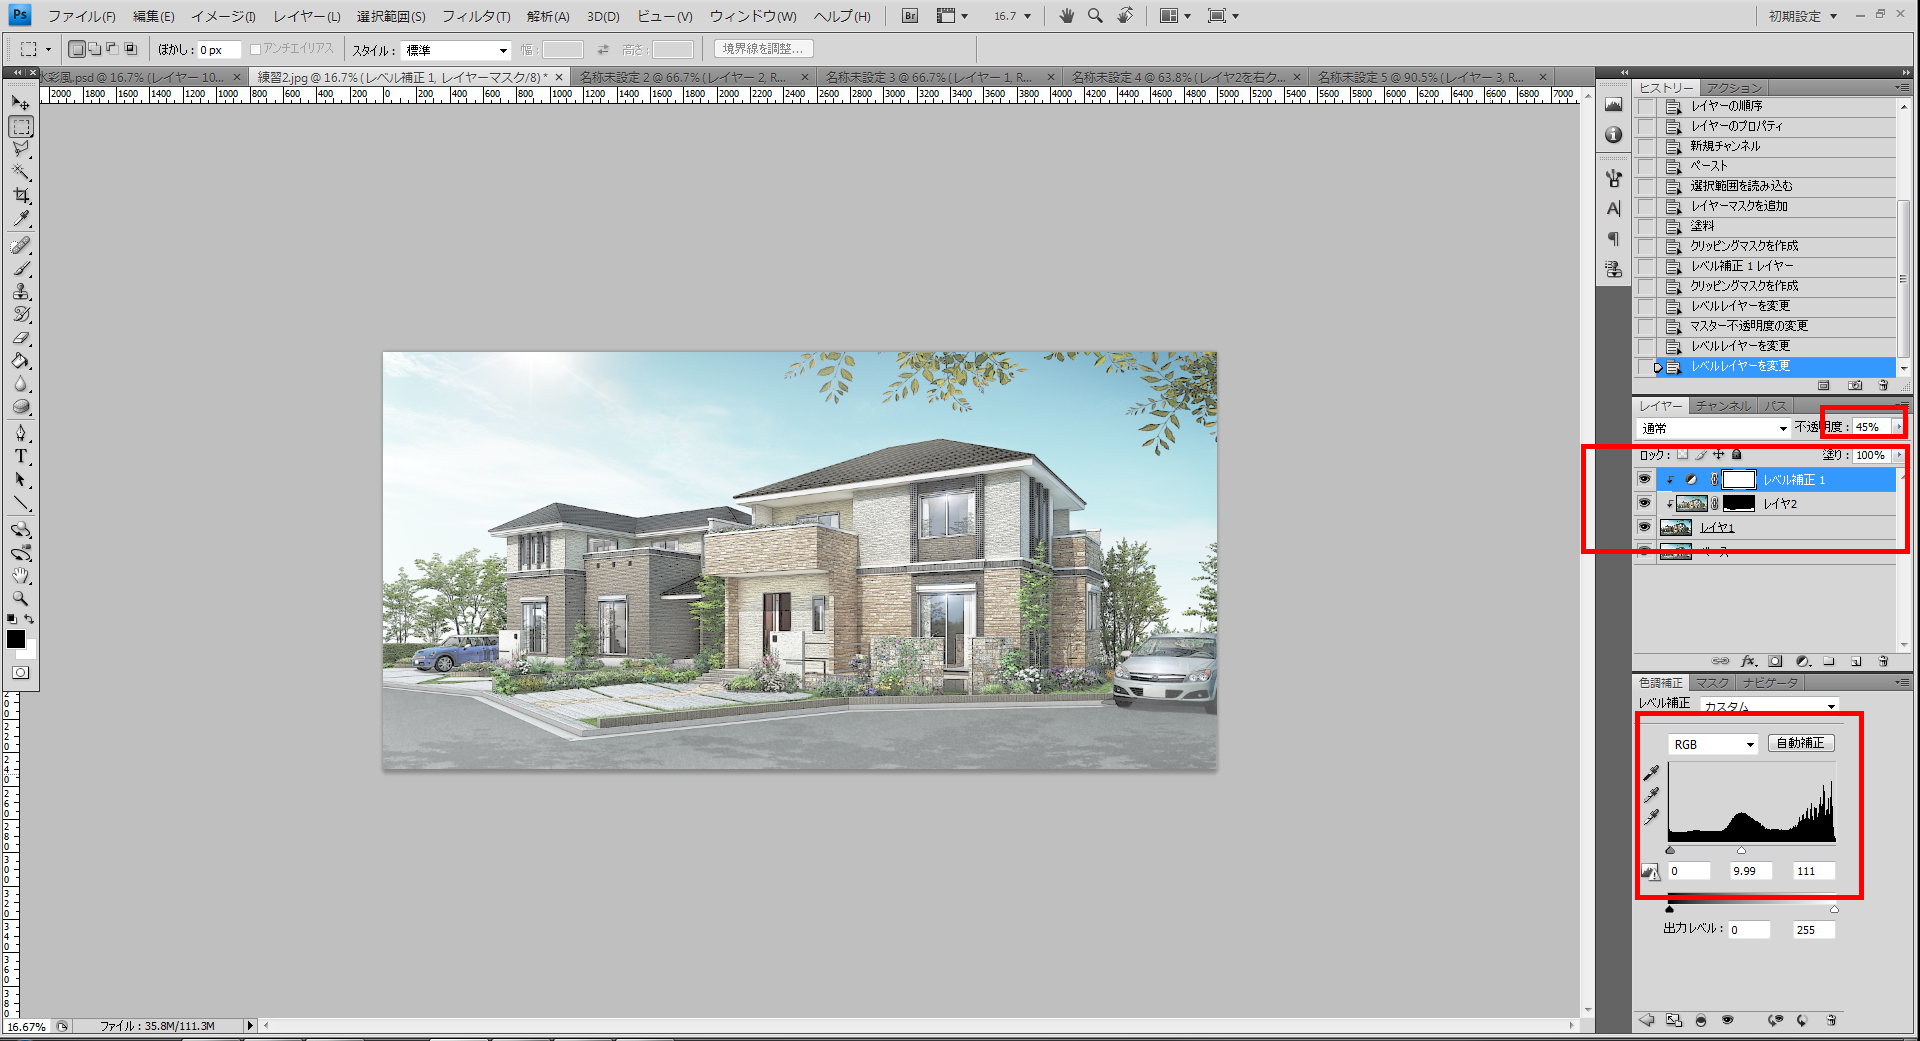Open the フィルタ menu

click(x=476, y=16)
